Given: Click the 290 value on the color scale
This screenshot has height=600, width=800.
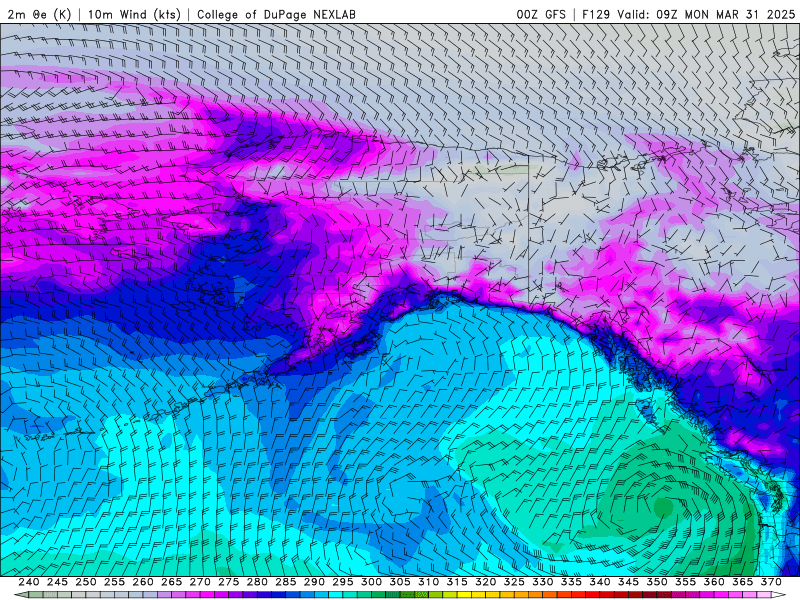Looking at the screenshot, I should pyautogui.click(x=314, y=582).
